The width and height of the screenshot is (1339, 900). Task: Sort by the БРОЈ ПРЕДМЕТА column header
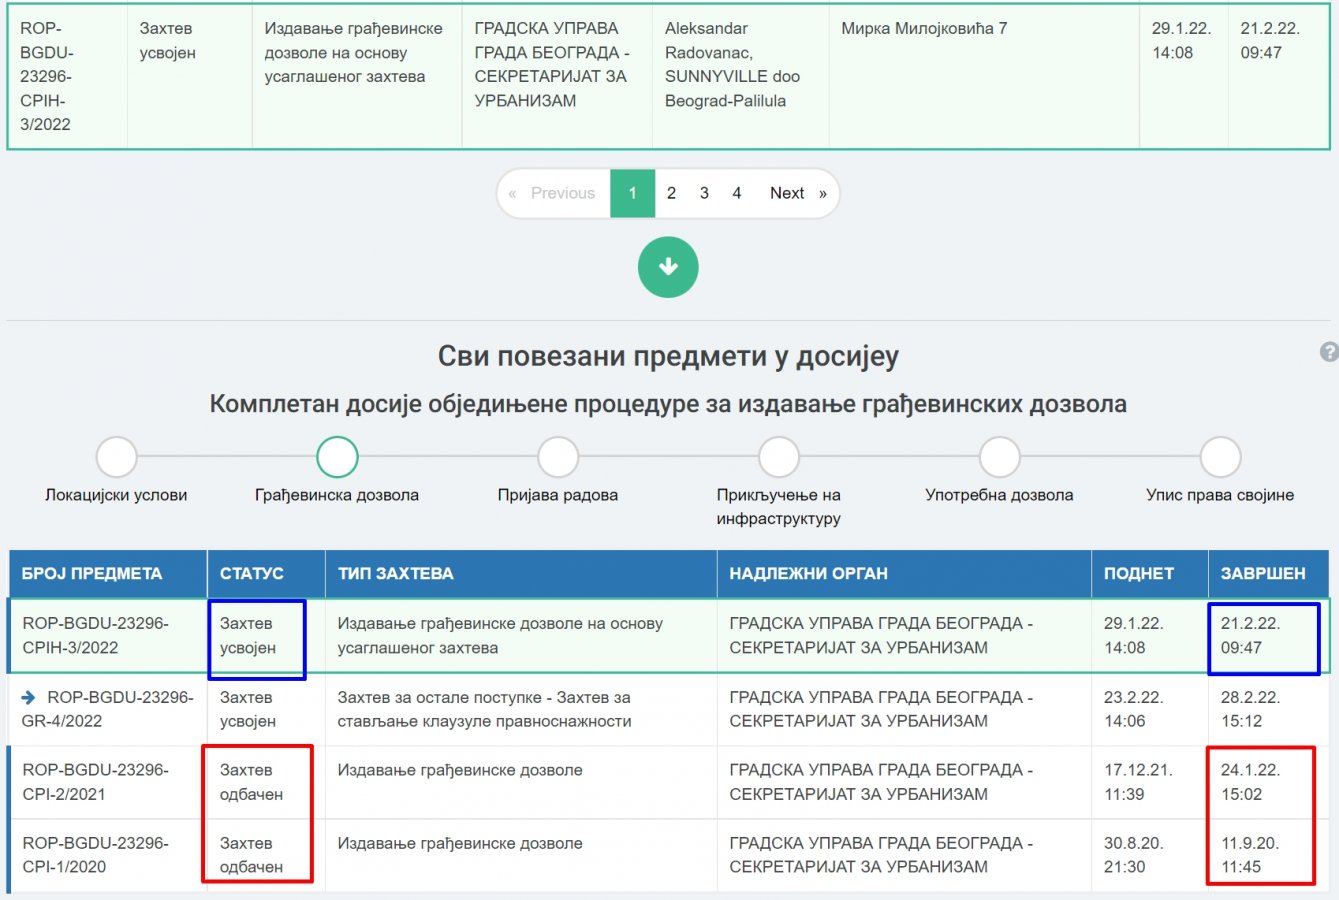pyautogui.click(x=92, y=574)
